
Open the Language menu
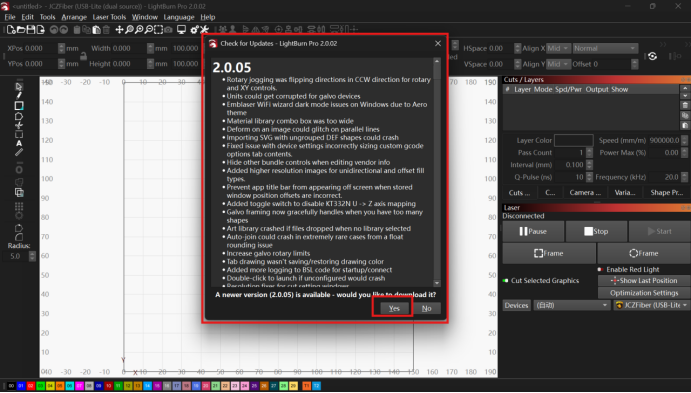pos(178,17)
